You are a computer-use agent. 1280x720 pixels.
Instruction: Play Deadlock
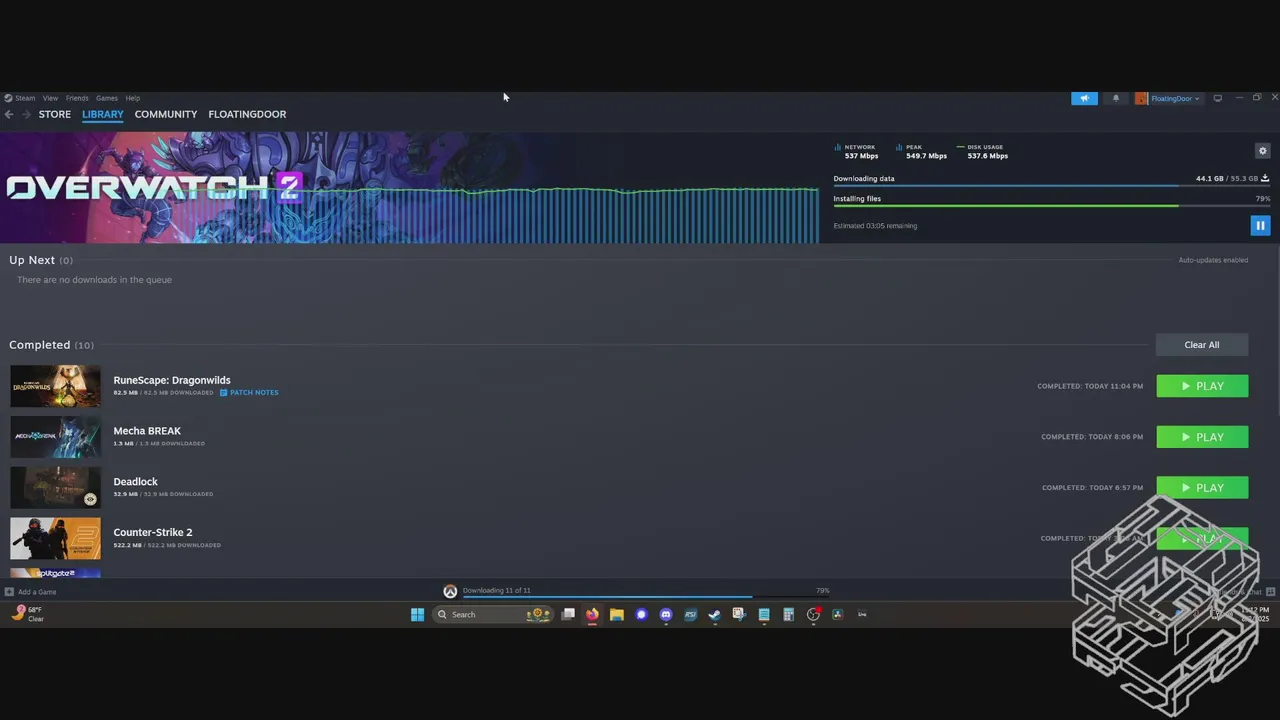click(x=1202, y=488)
